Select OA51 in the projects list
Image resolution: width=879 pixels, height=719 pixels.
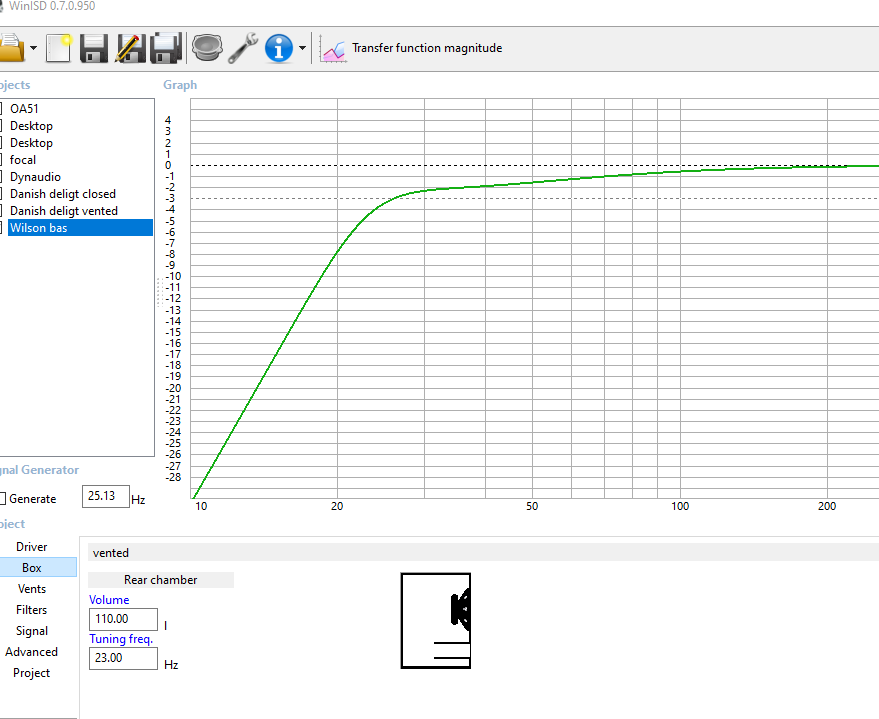24,109
